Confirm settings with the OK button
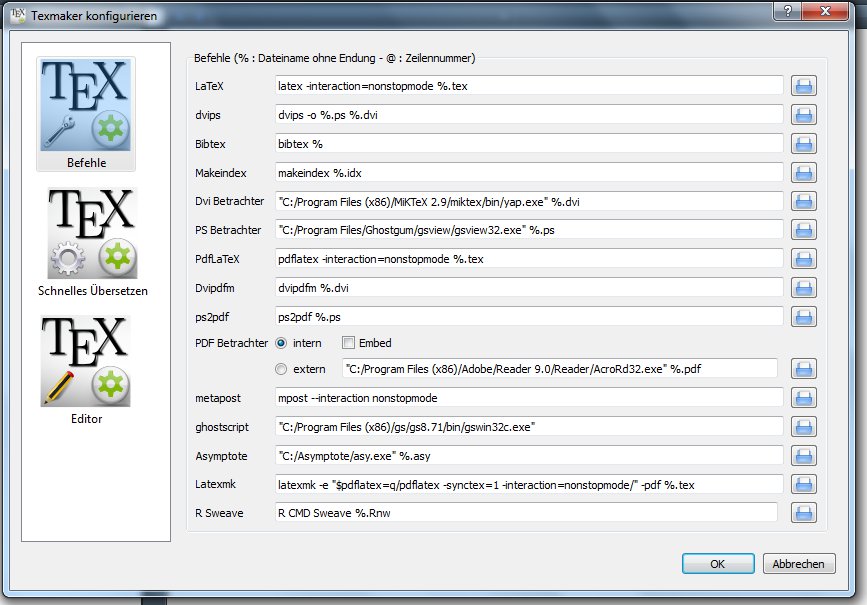867x605 pixels. 718,564
